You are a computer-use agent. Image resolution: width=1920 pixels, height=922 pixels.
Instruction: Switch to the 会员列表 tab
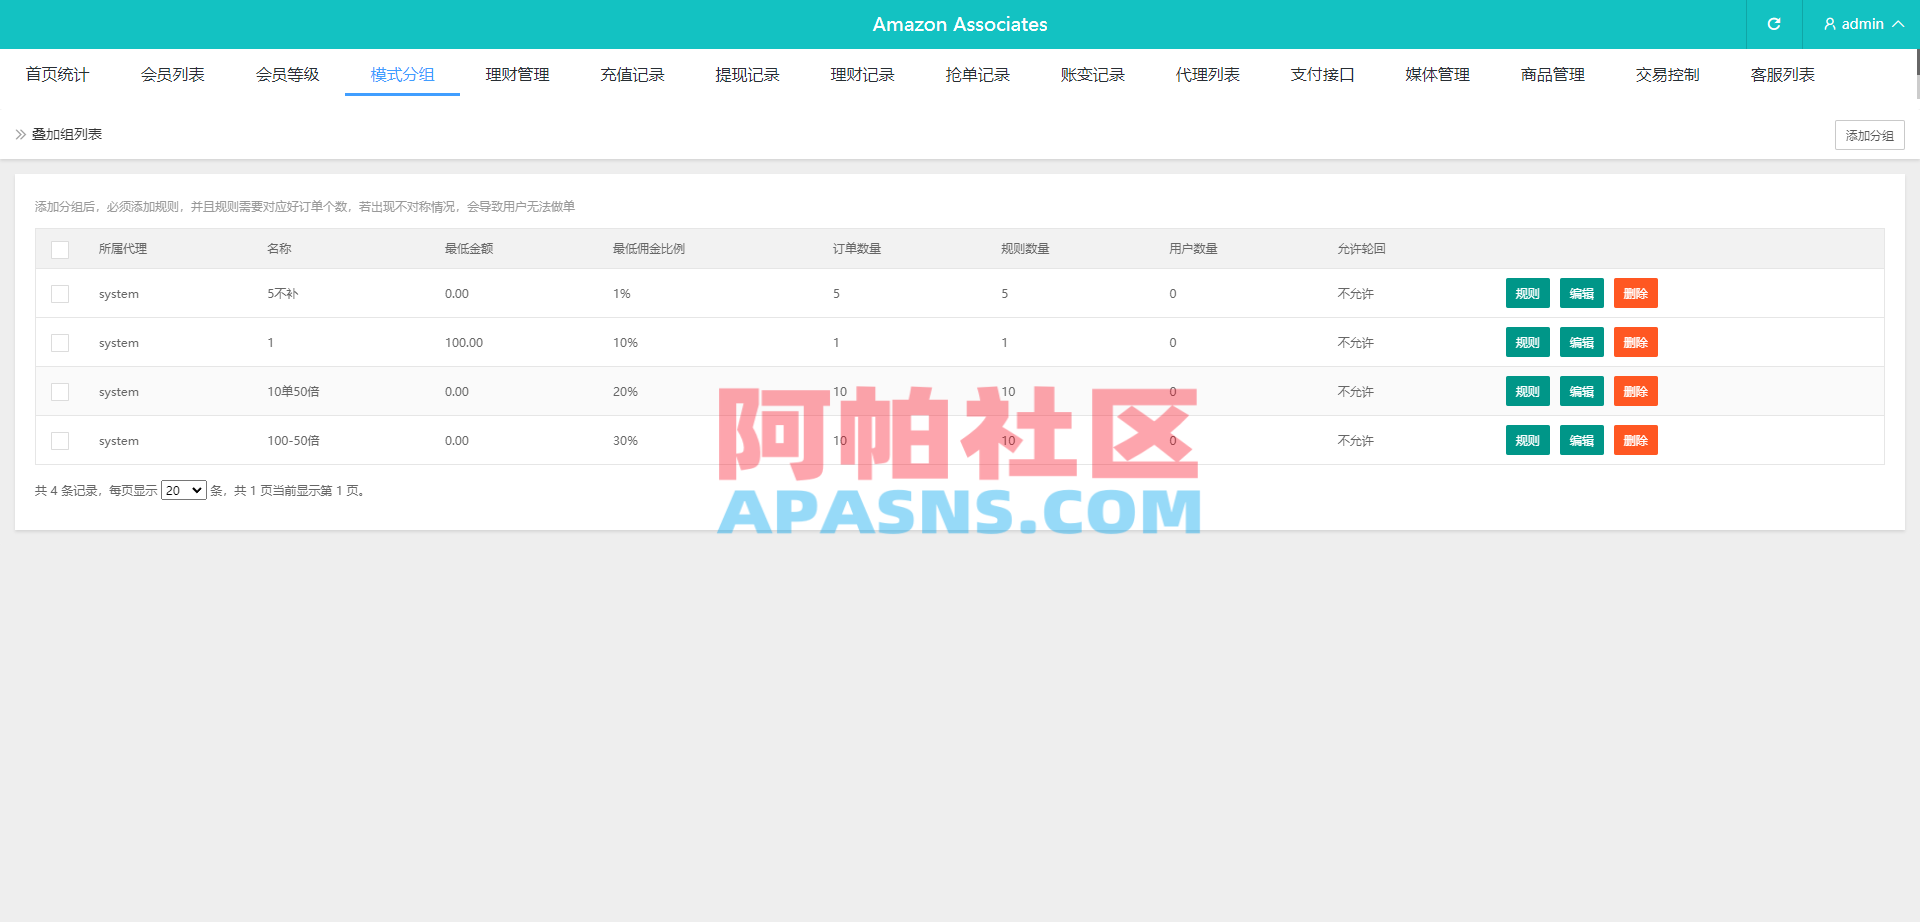[x=172, y=74]
